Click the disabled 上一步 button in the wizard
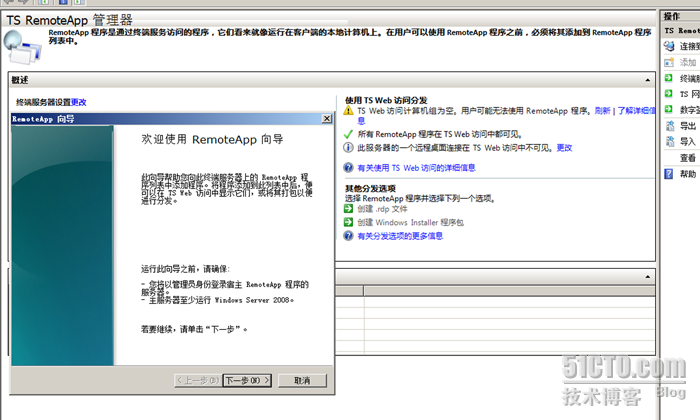 (x=198, y=380)
